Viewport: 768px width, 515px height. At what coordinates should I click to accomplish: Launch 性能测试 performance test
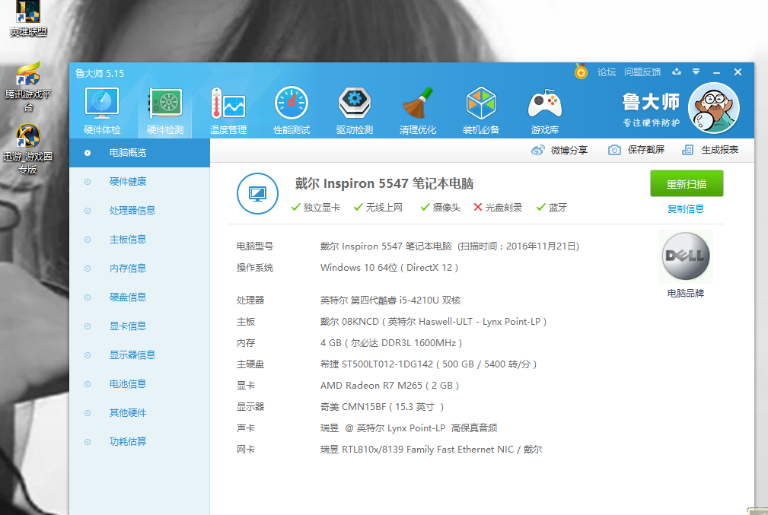coord(291,111)
